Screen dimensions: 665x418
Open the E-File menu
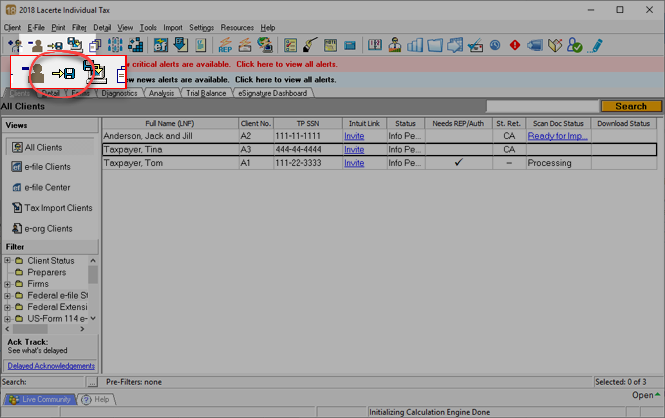tap(36, 27)
